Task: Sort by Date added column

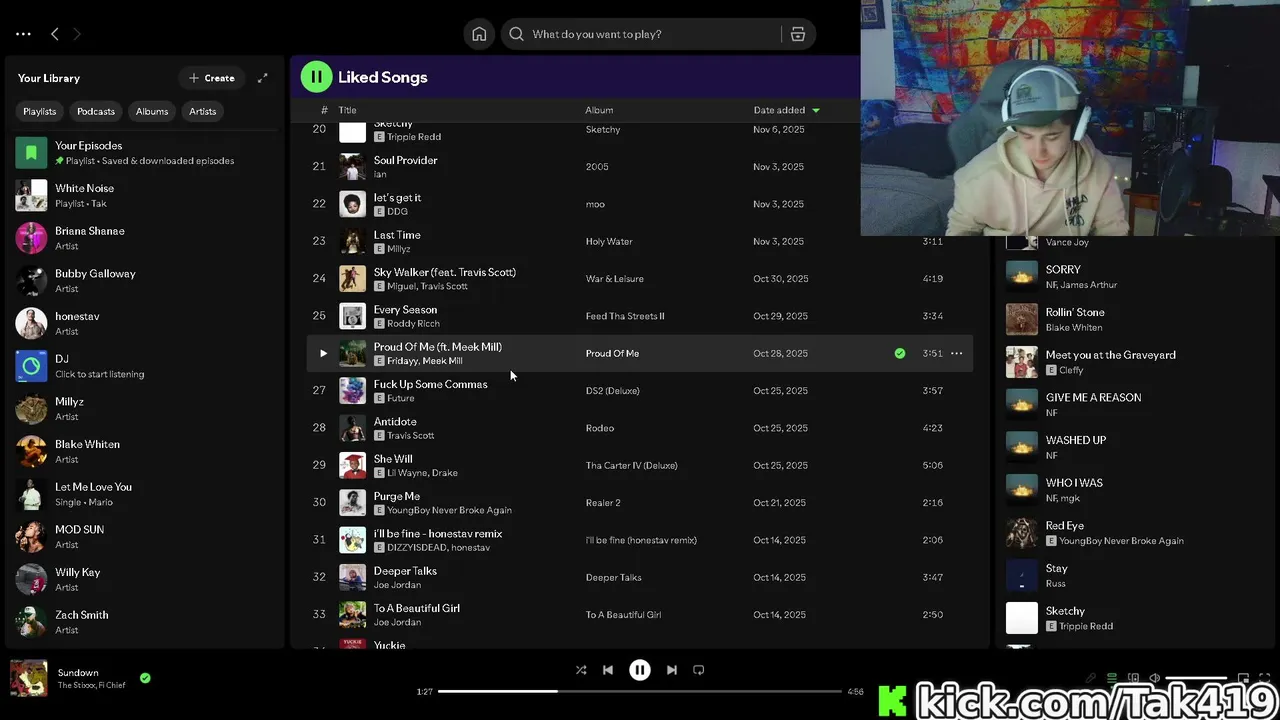Action: 786,110
